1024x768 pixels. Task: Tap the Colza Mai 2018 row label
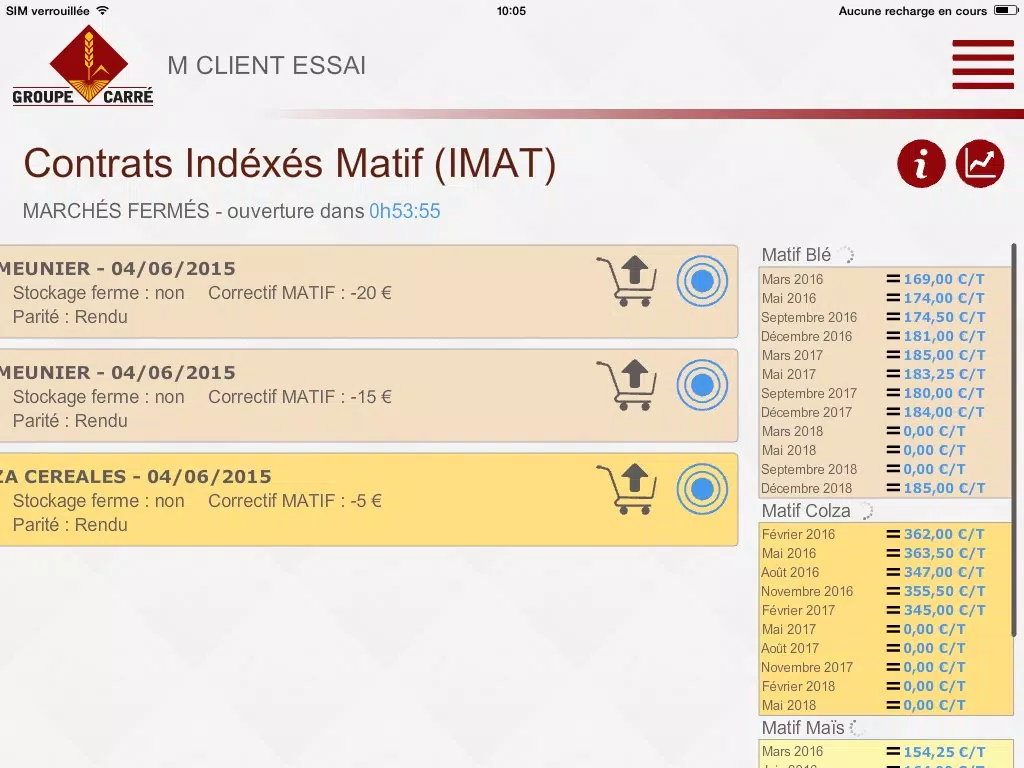(x=789, y=705)
